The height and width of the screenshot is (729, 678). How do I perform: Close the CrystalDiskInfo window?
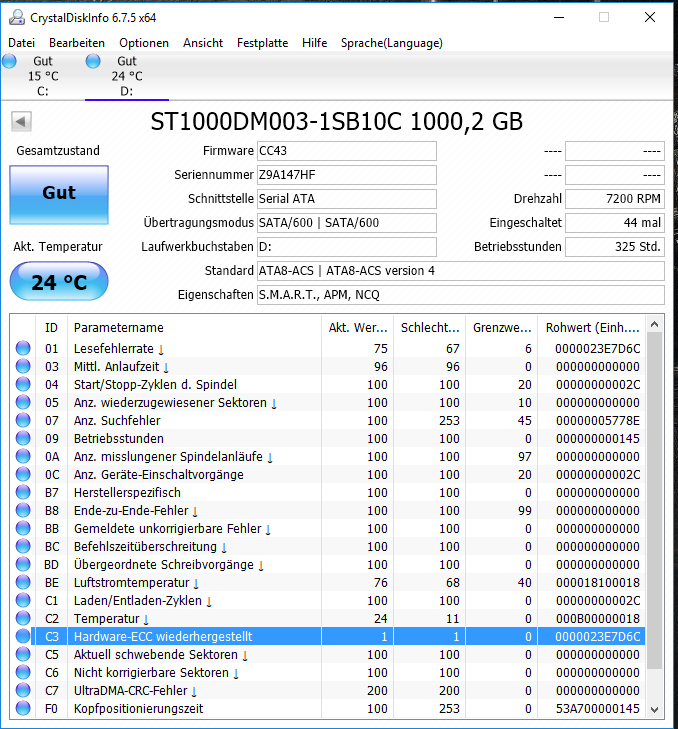point(650,18)
